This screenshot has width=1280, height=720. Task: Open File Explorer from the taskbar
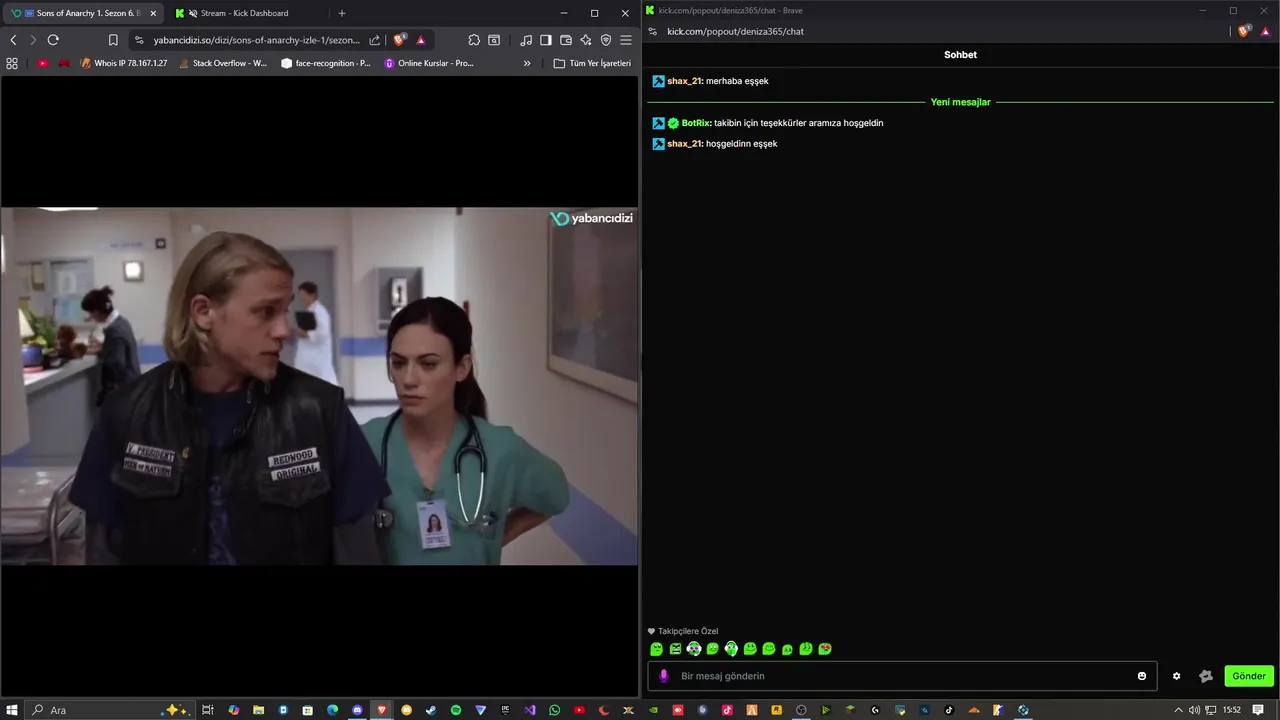tap(258, 710)
